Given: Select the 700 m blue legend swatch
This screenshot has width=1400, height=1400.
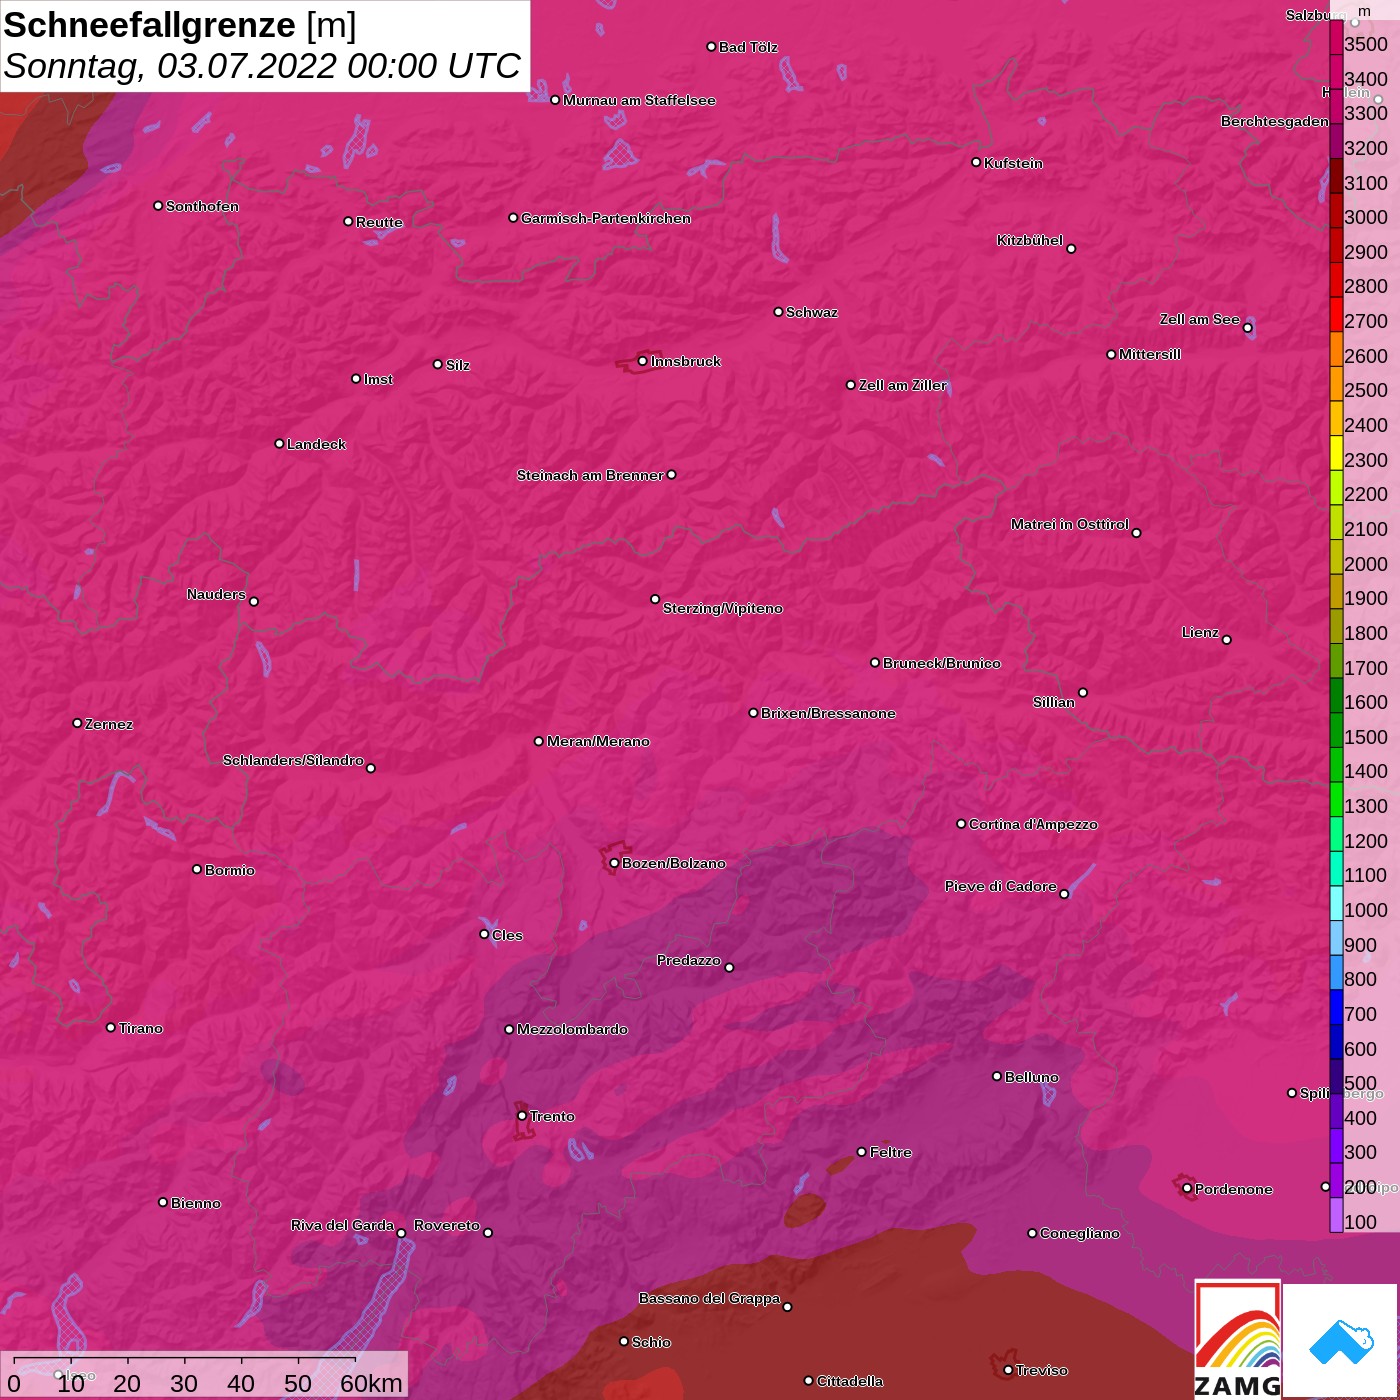Looking at the screenshot, I should [1336, 1007].
